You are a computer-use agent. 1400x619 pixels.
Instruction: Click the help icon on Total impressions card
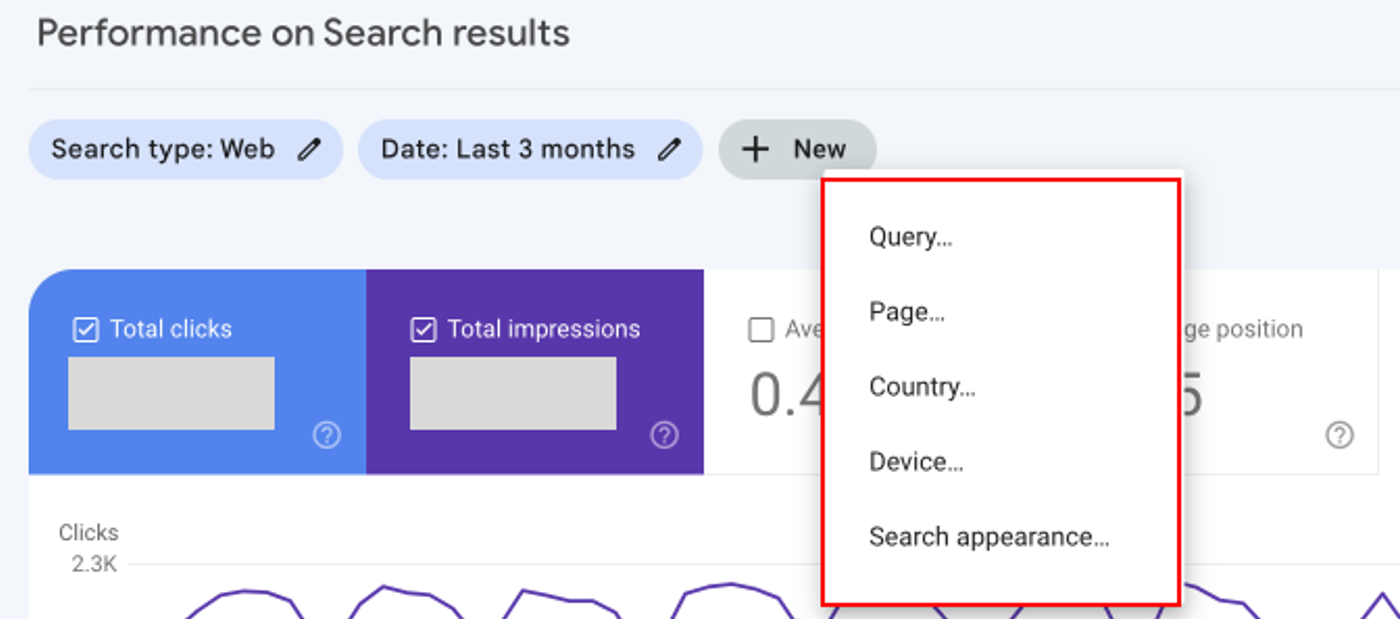coord(665,436)
